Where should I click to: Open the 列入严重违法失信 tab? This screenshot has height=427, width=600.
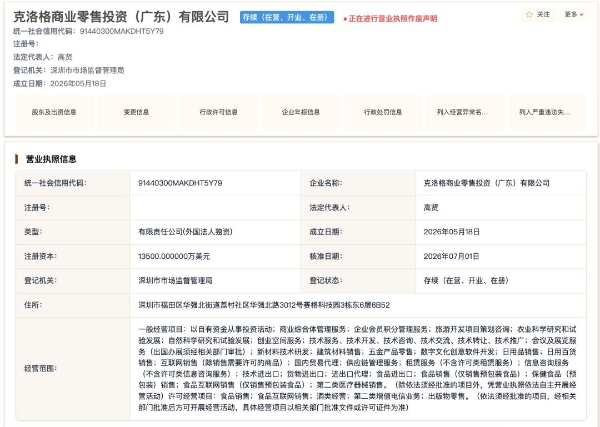(x=548, y=112)
